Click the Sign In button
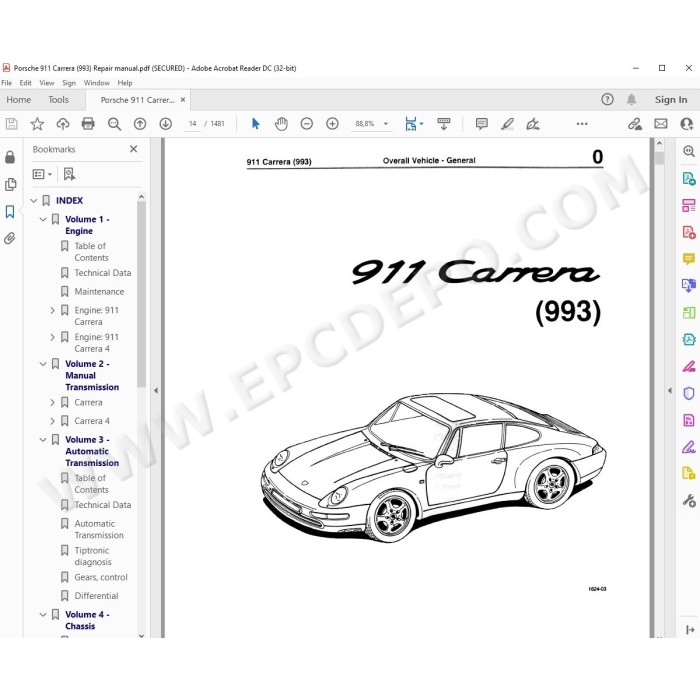The height and width of the screenshot is (700, 700). (671, 100)
